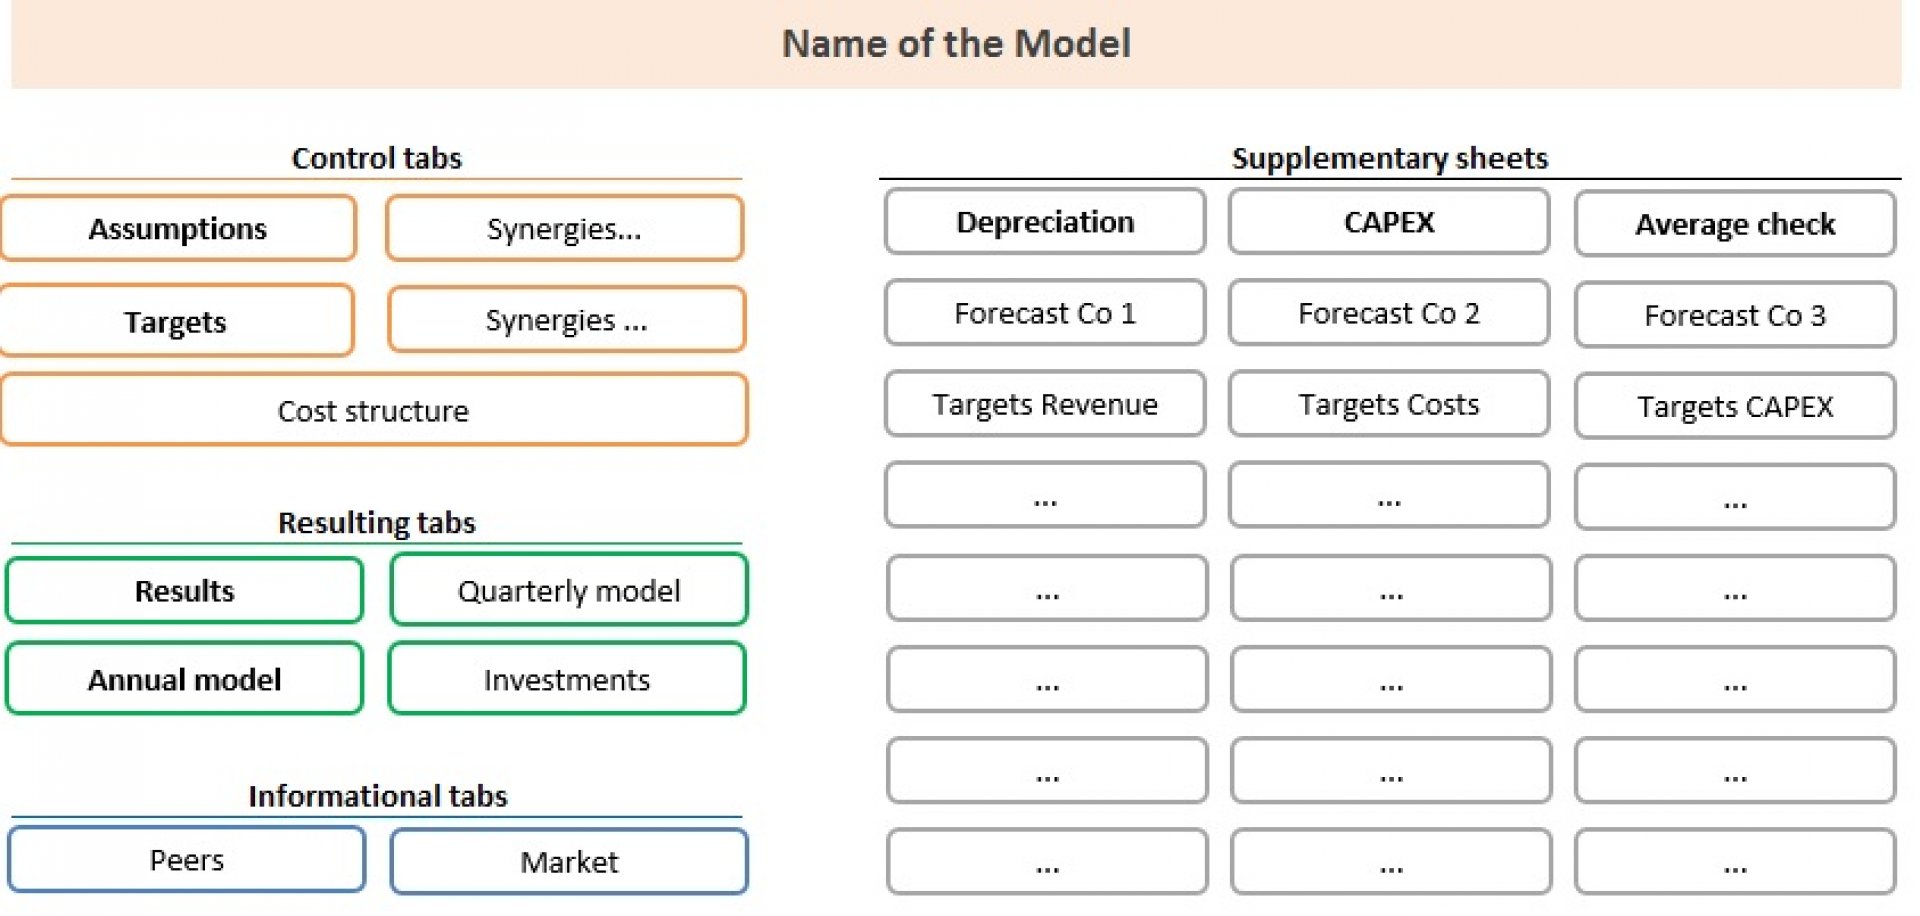1920x916 pixels.
Task: Select the CAPEX sheet button
Action: (x=1389, y=222)
